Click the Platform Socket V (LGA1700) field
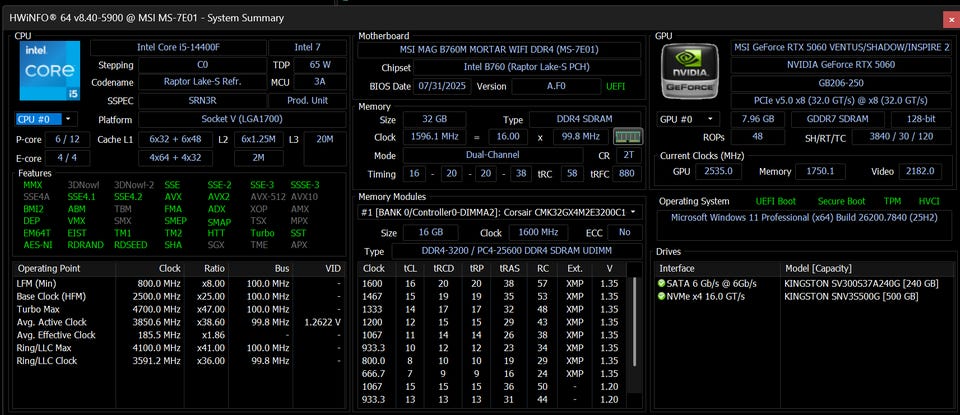The image size is (960, 415). click(x=242, y=119)
